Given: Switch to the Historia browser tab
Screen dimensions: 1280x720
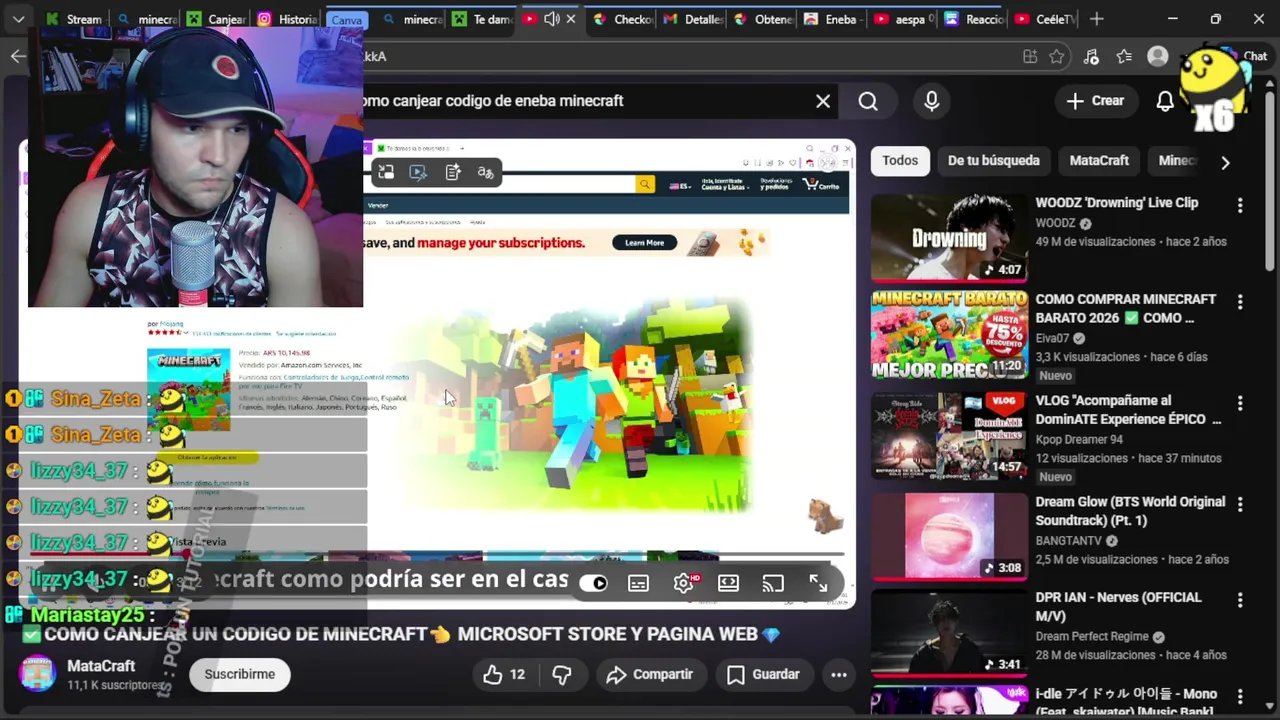Looking at the screenshot, I should (288, 19).
